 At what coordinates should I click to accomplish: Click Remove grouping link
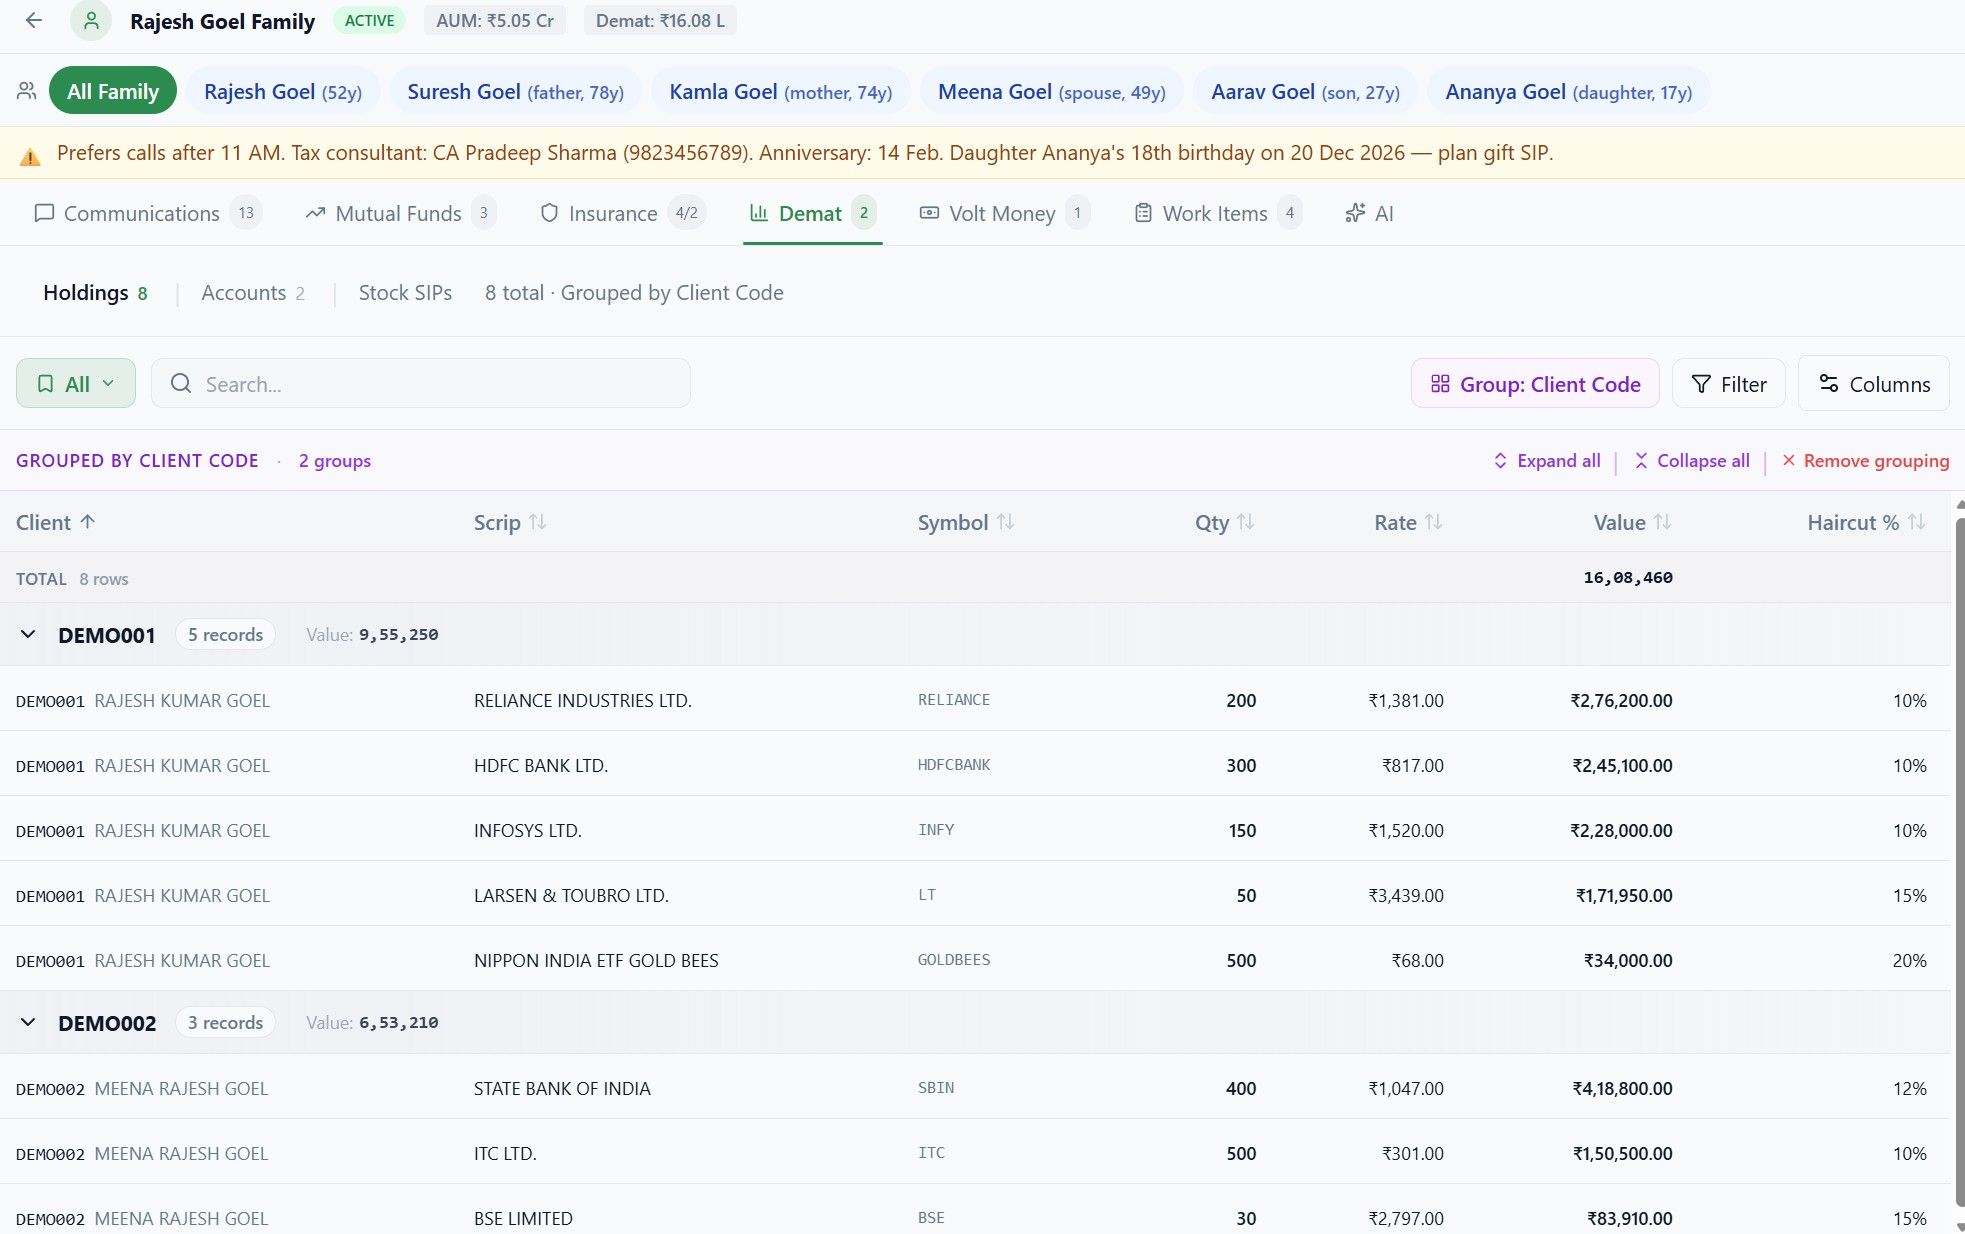1865,461
